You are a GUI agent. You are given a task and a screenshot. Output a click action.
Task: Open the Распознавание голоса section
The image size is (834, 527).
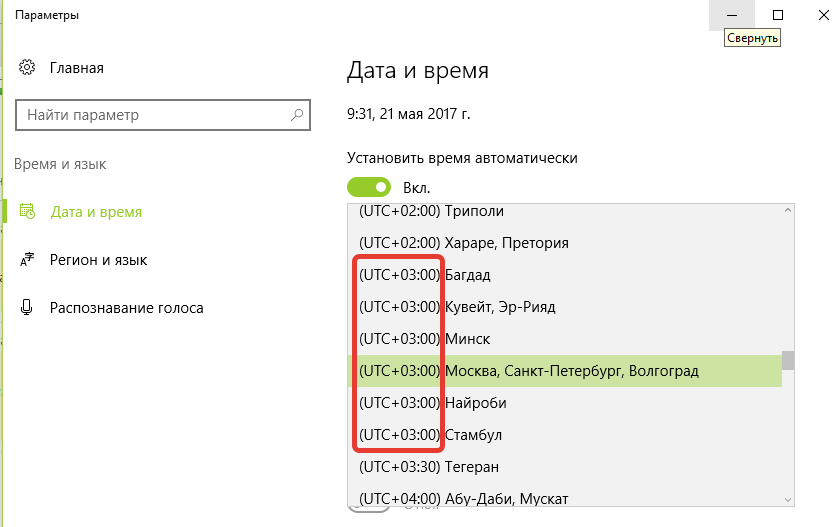pos(126,308)
